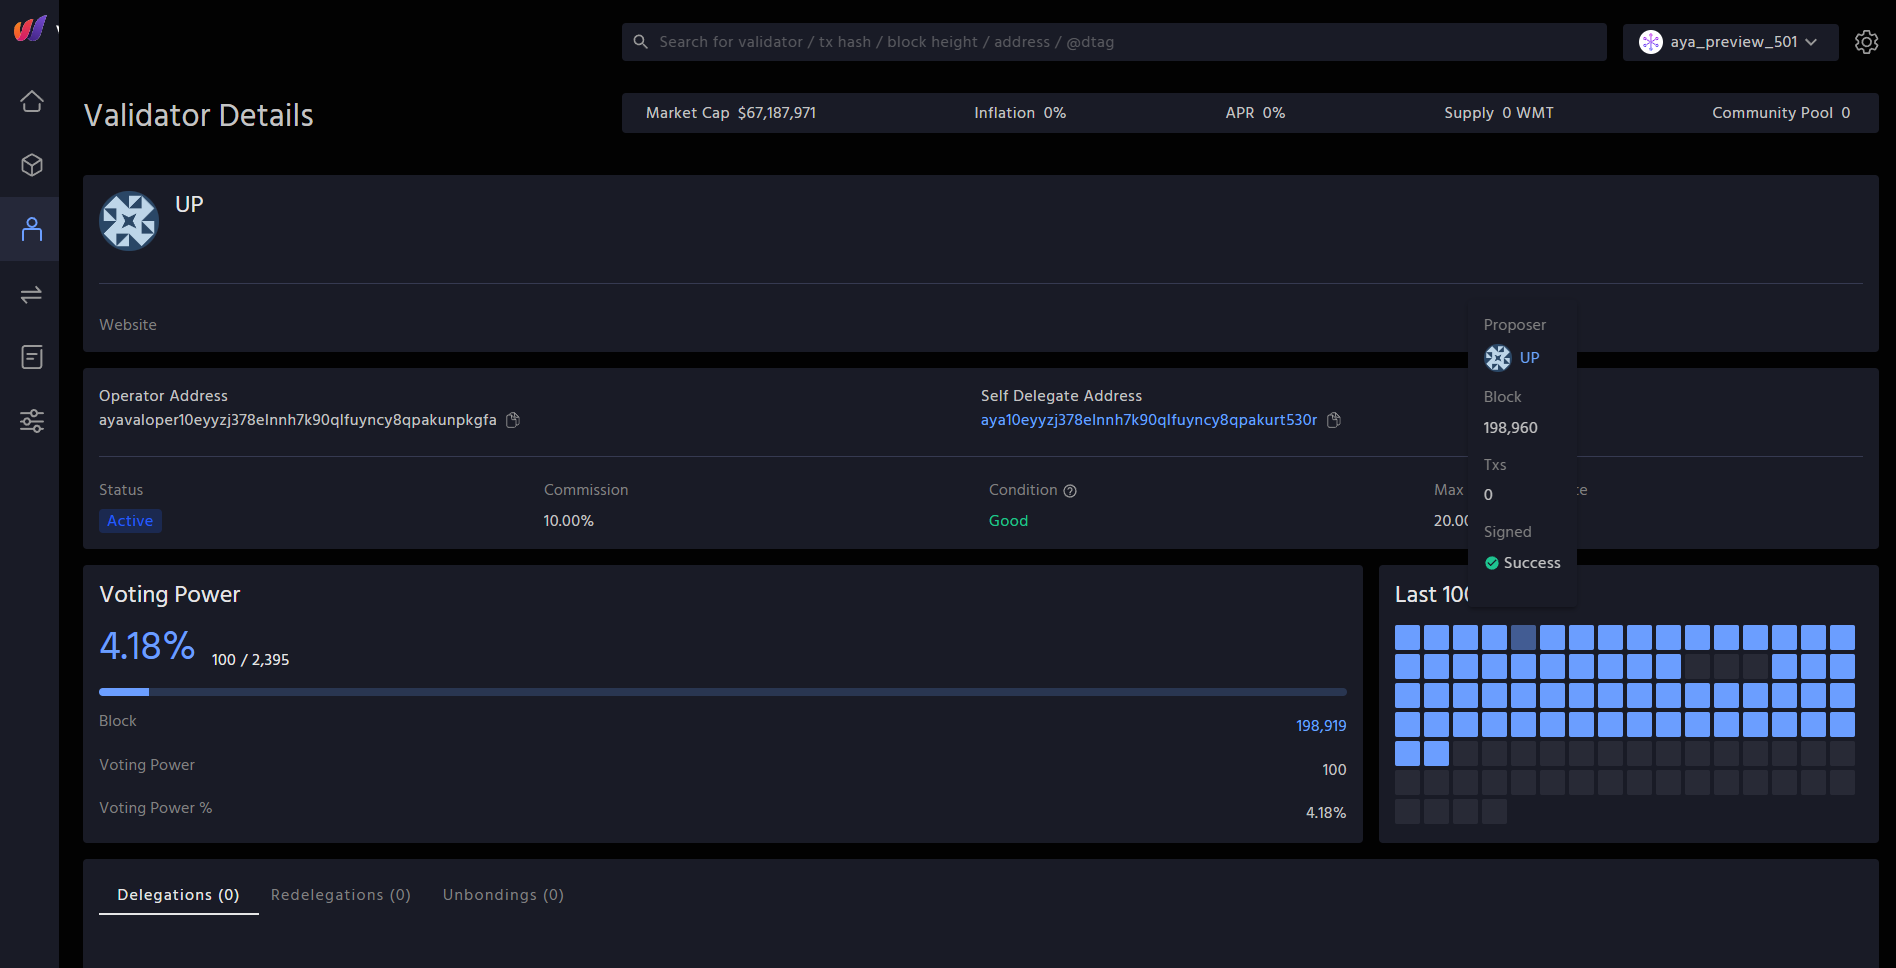
Task: Open the aya_preview_501 network dropdown
Action: tap(1730, 42)
